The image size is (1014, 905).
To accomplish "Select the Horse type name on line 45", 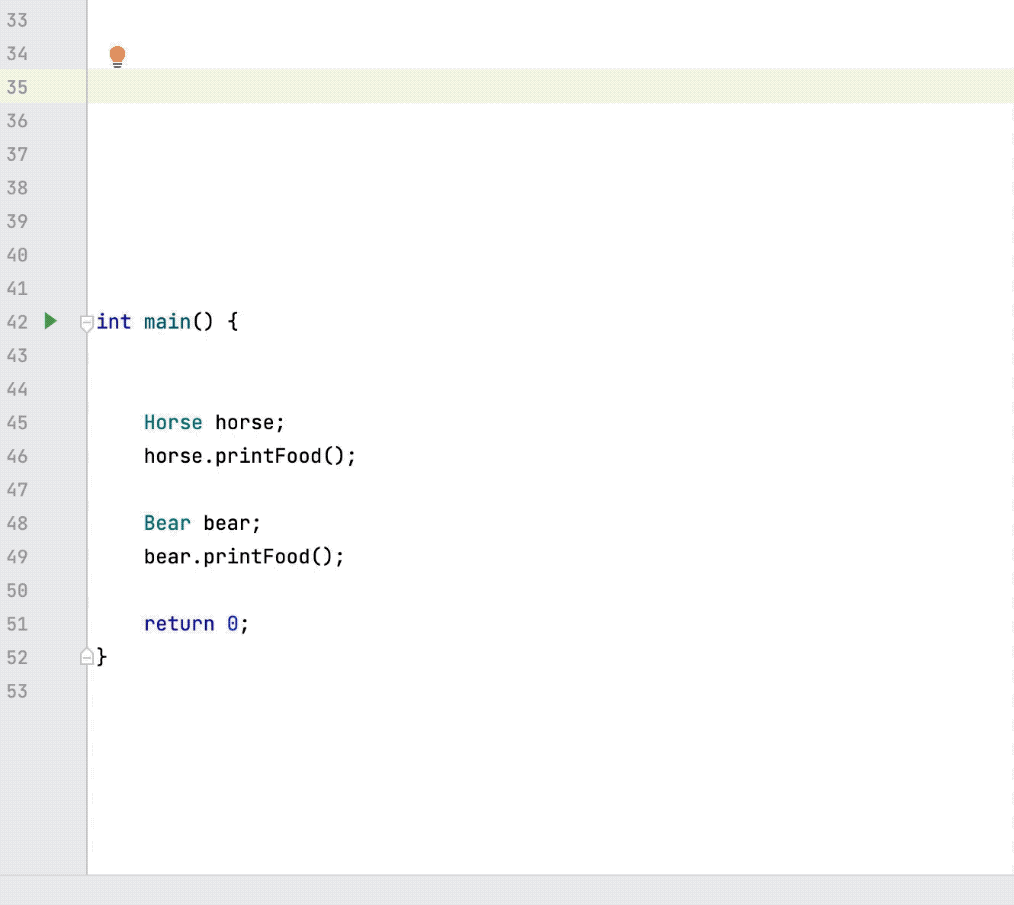I will coord(173,422).
